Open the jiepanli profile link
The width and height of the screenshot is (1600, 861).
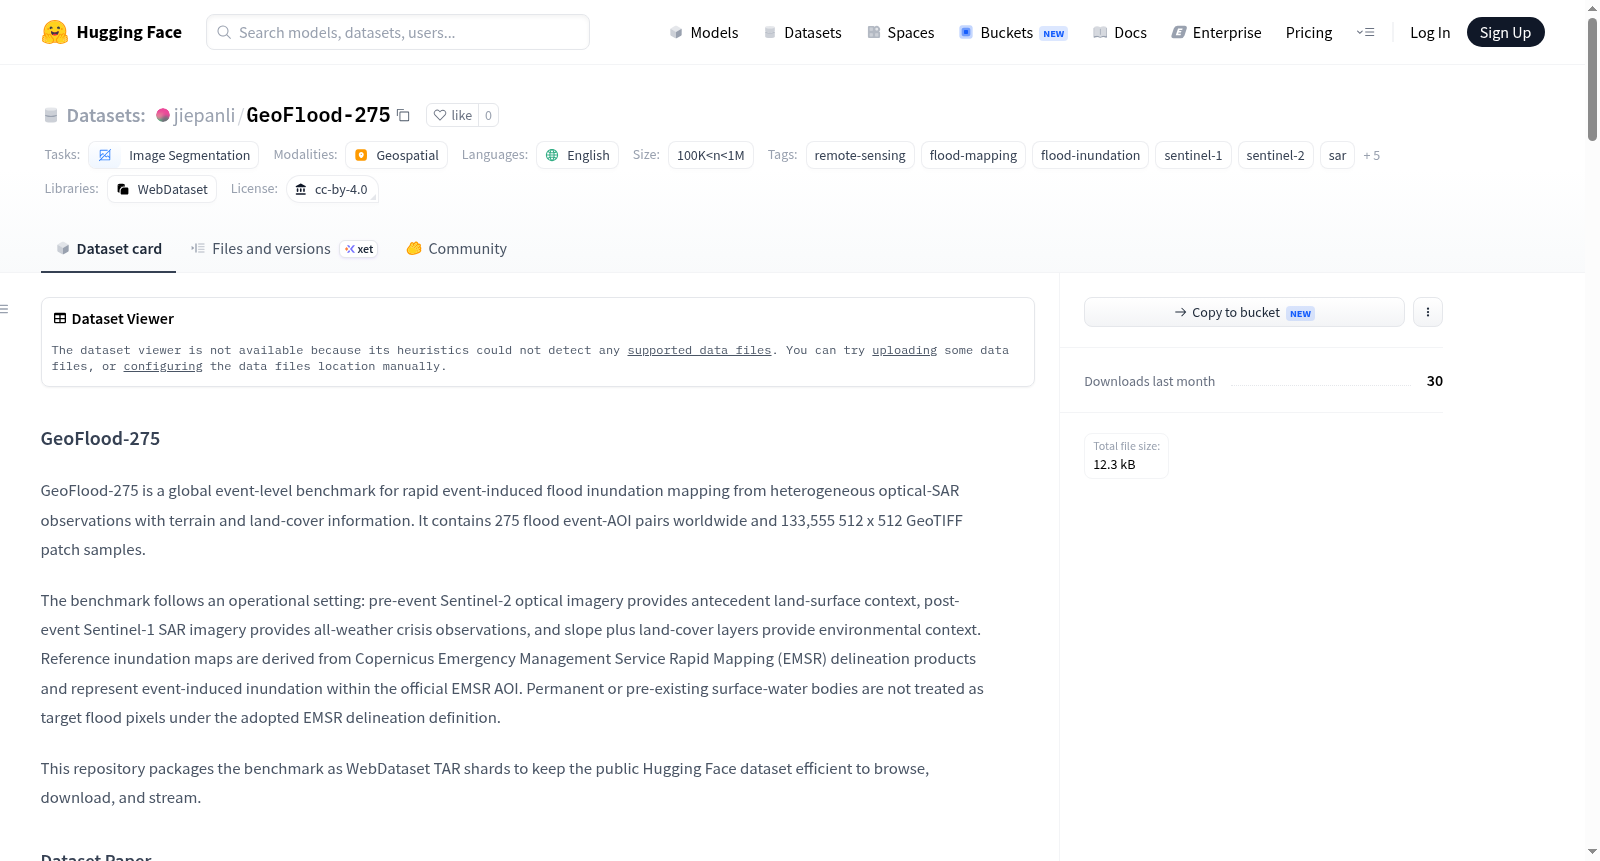pyautogui.click(x=204, y=115)
